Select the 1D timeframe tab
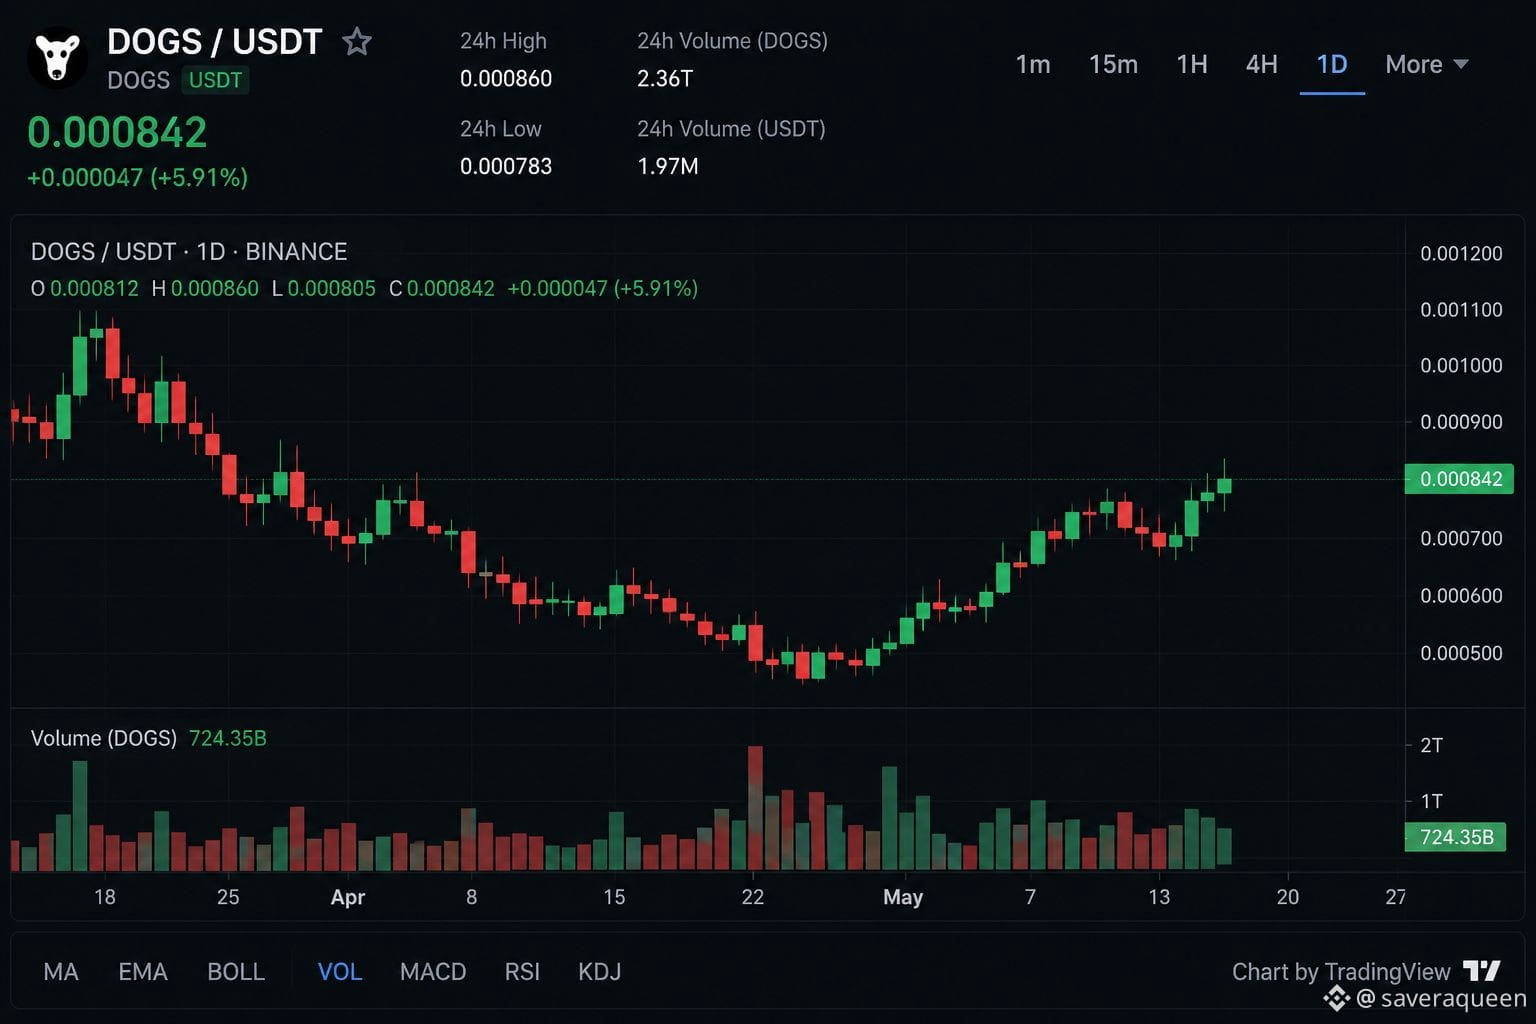Viewport: 1536px width, 1024px height. click(1332, 64)
